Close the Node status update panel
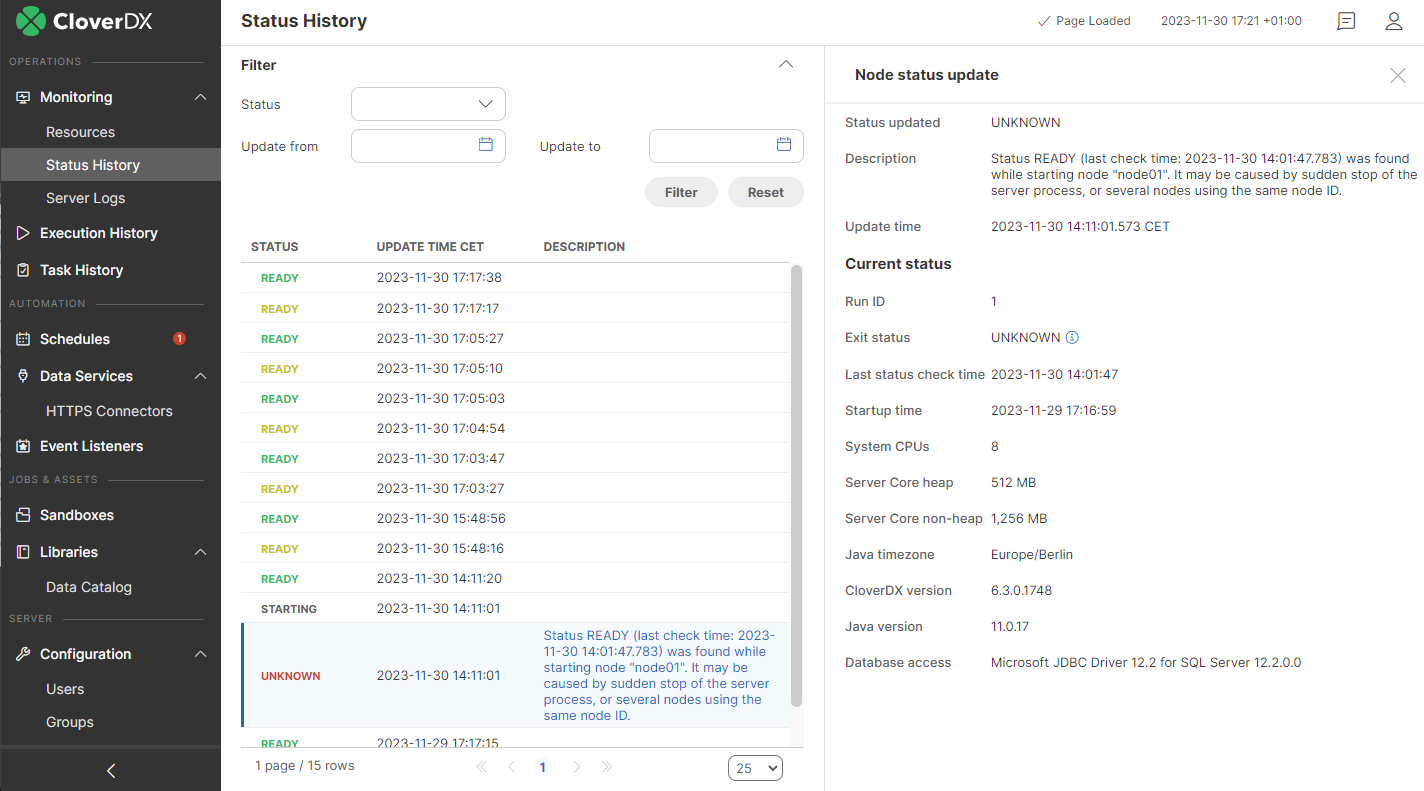The height and width of the screenshot is (791, 1424). (x=1397, y=75)
